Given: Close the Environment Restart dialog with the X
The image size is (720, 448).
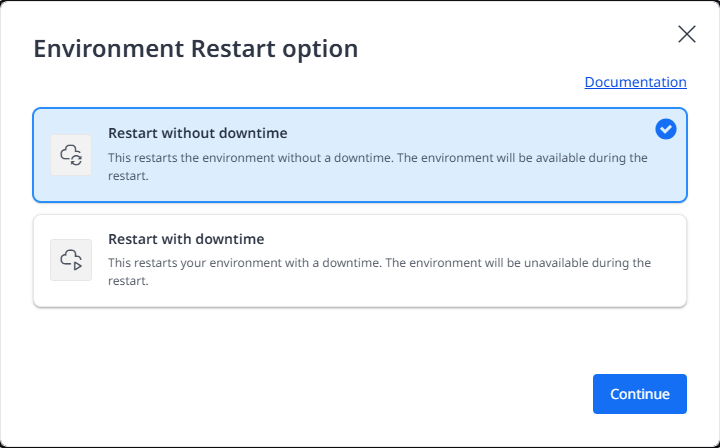Looking at the screenshot, I should pyautogui.click(x=687, y=34).
